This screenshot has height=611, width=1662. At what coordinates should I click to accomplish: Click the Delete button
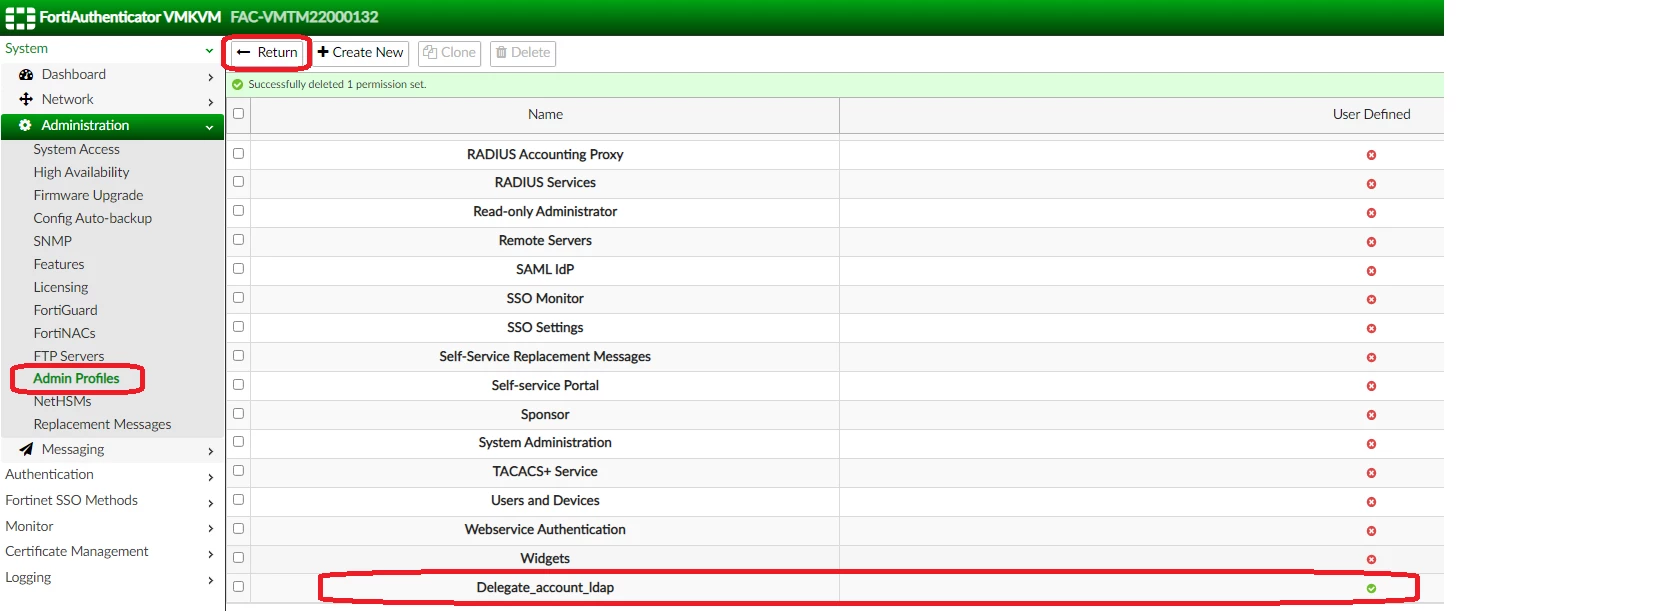tap(523, 53)
